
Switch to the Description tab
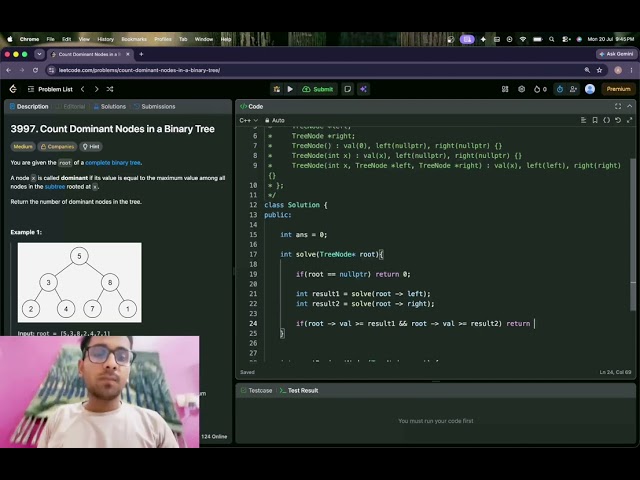(29, 107)
